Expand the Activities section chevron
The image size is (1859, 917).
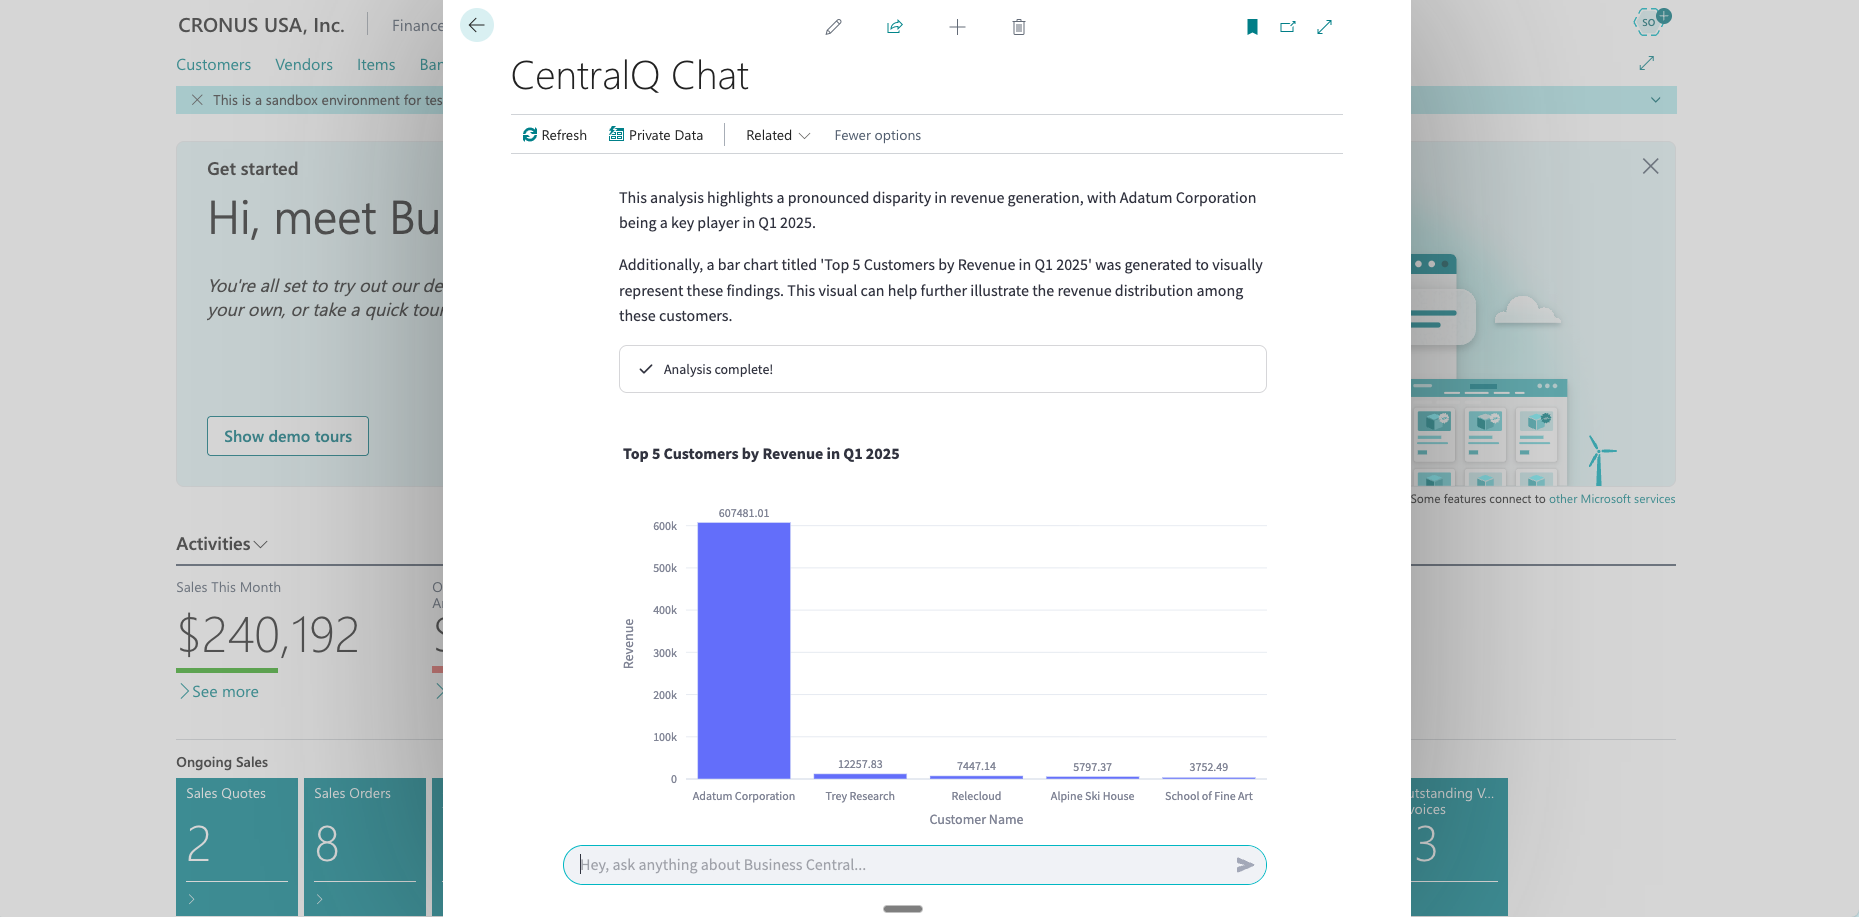[261, 544]
